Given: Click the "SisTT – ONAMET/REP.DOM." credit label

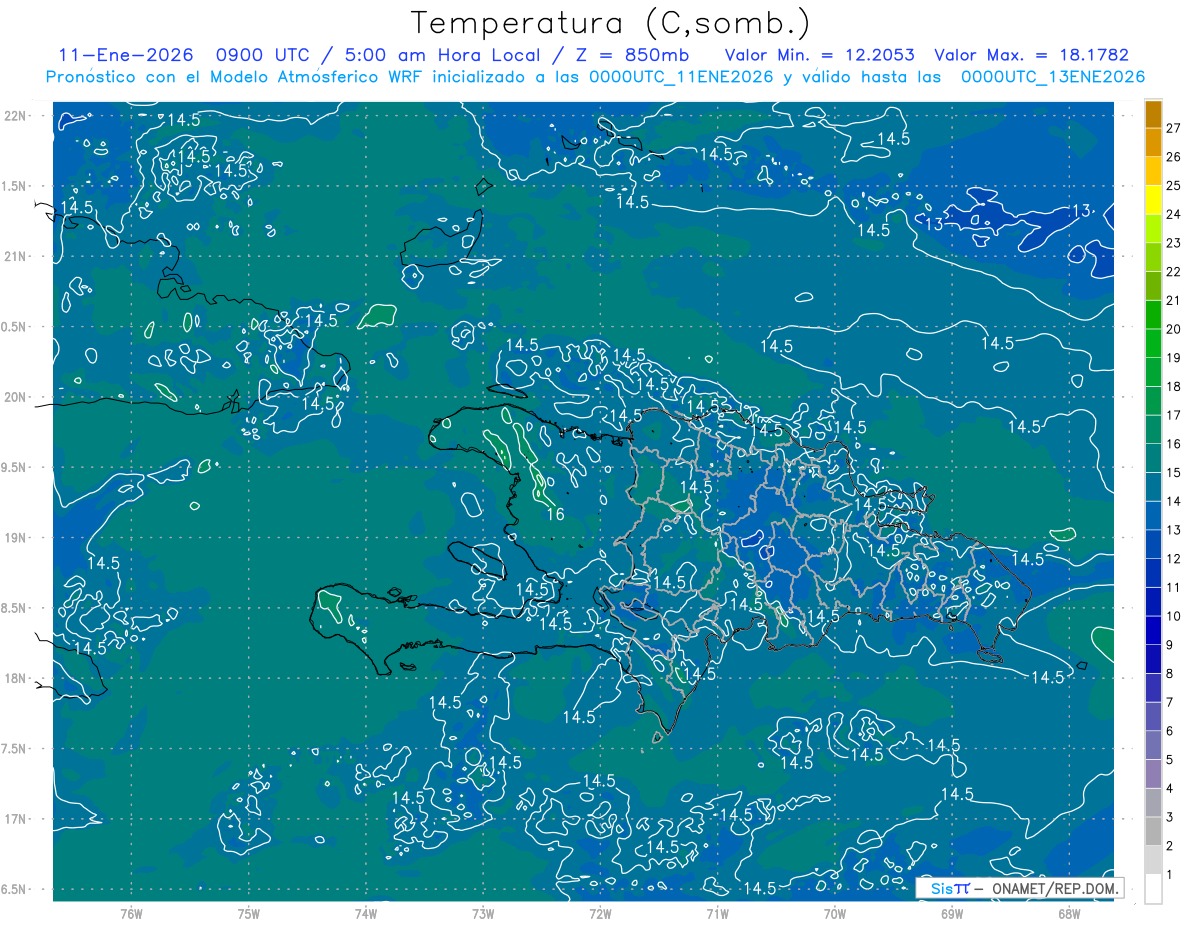Looking at the screenshot, I should coord(1022,888).
